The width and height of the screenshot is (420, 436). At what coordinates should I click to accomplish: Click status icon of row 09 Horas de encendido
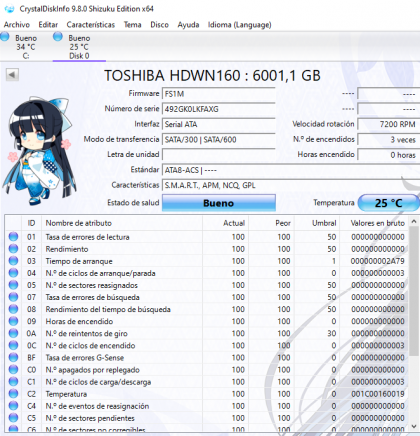(x=13, y=321)
